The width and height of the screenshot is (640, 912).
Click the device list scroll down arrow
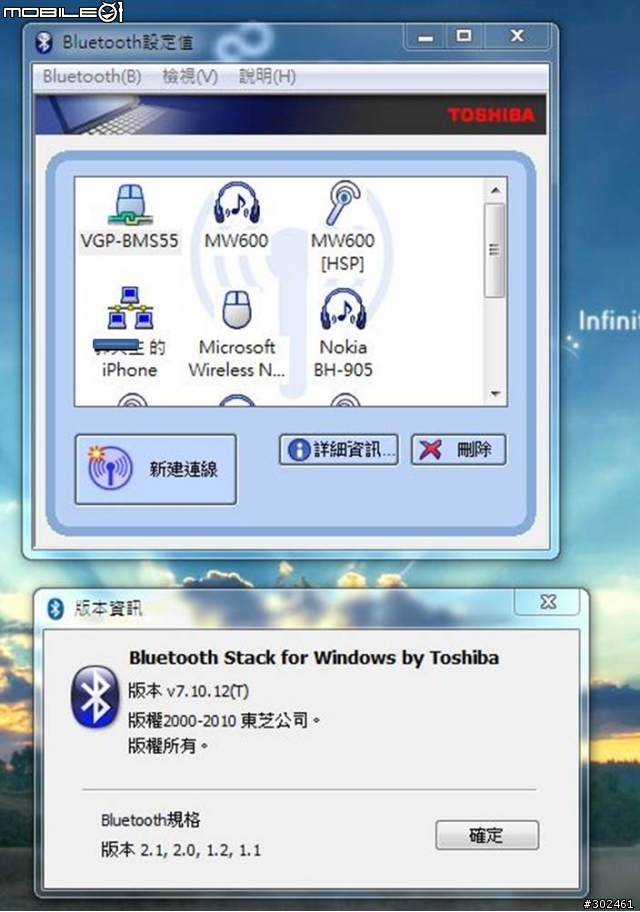click(x=495, y=394)
